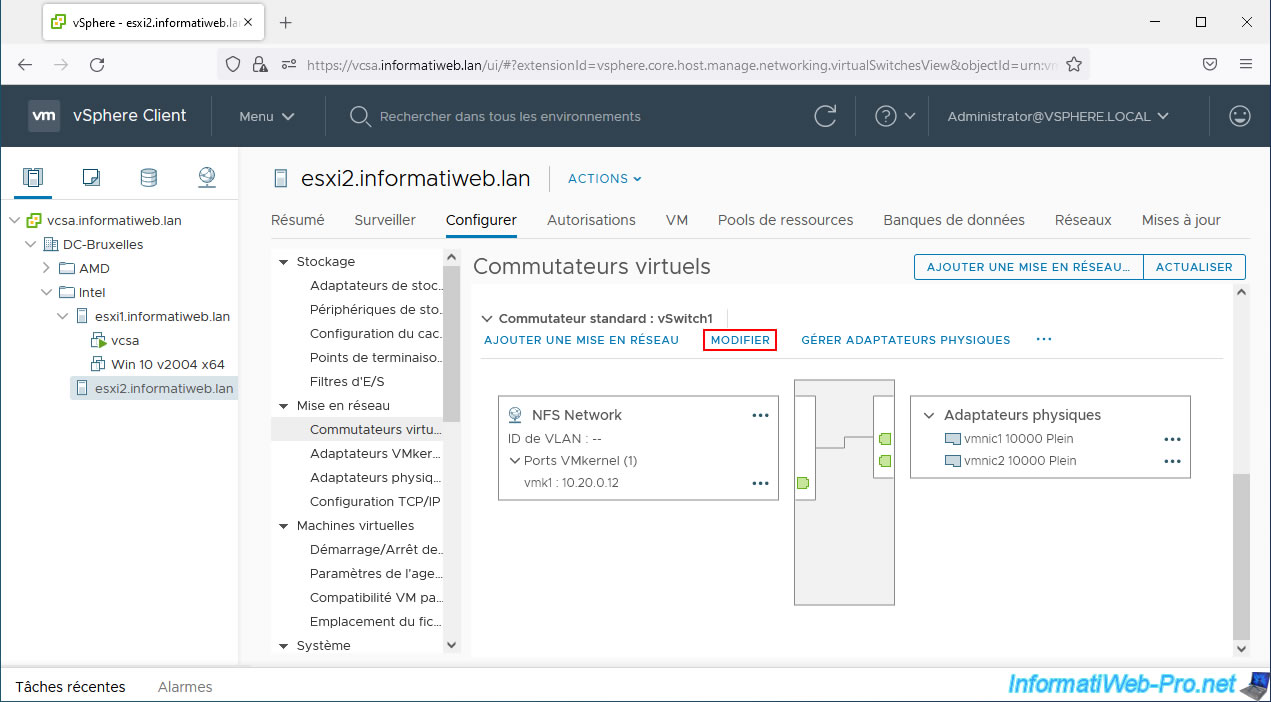Viewport: 1271px width, 702px height.
Task: Open the ACTIONS dropdown for esxi2
Action: [x=605, y=179]
